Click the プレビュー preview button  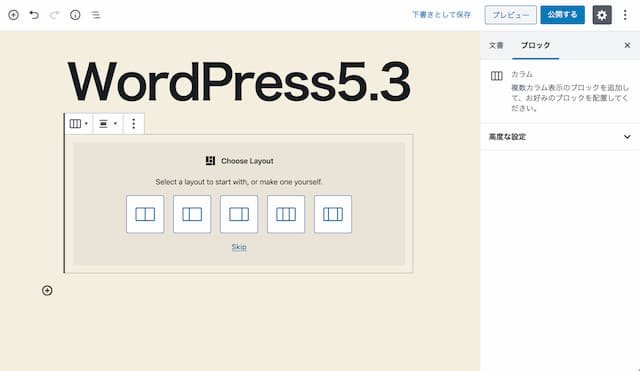[511, 15]
